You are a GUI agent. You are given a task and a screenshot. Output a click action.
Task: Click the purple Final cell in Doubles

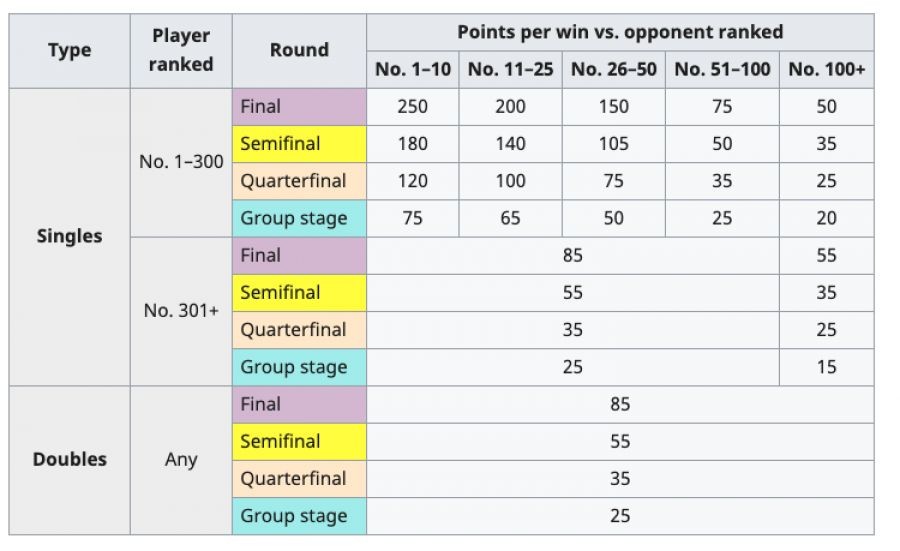pyautogui.click(x=299, y=404)
